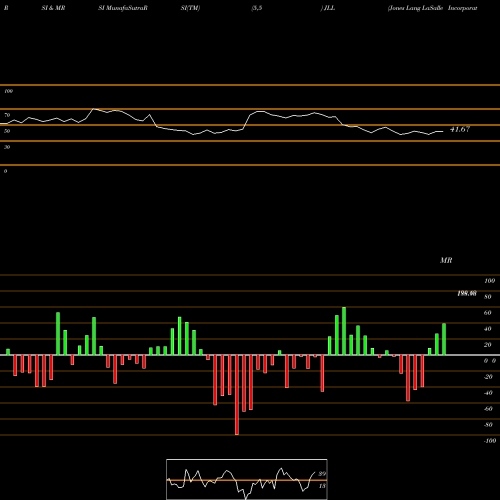Click the SI & MR header text

pos(53,8)
